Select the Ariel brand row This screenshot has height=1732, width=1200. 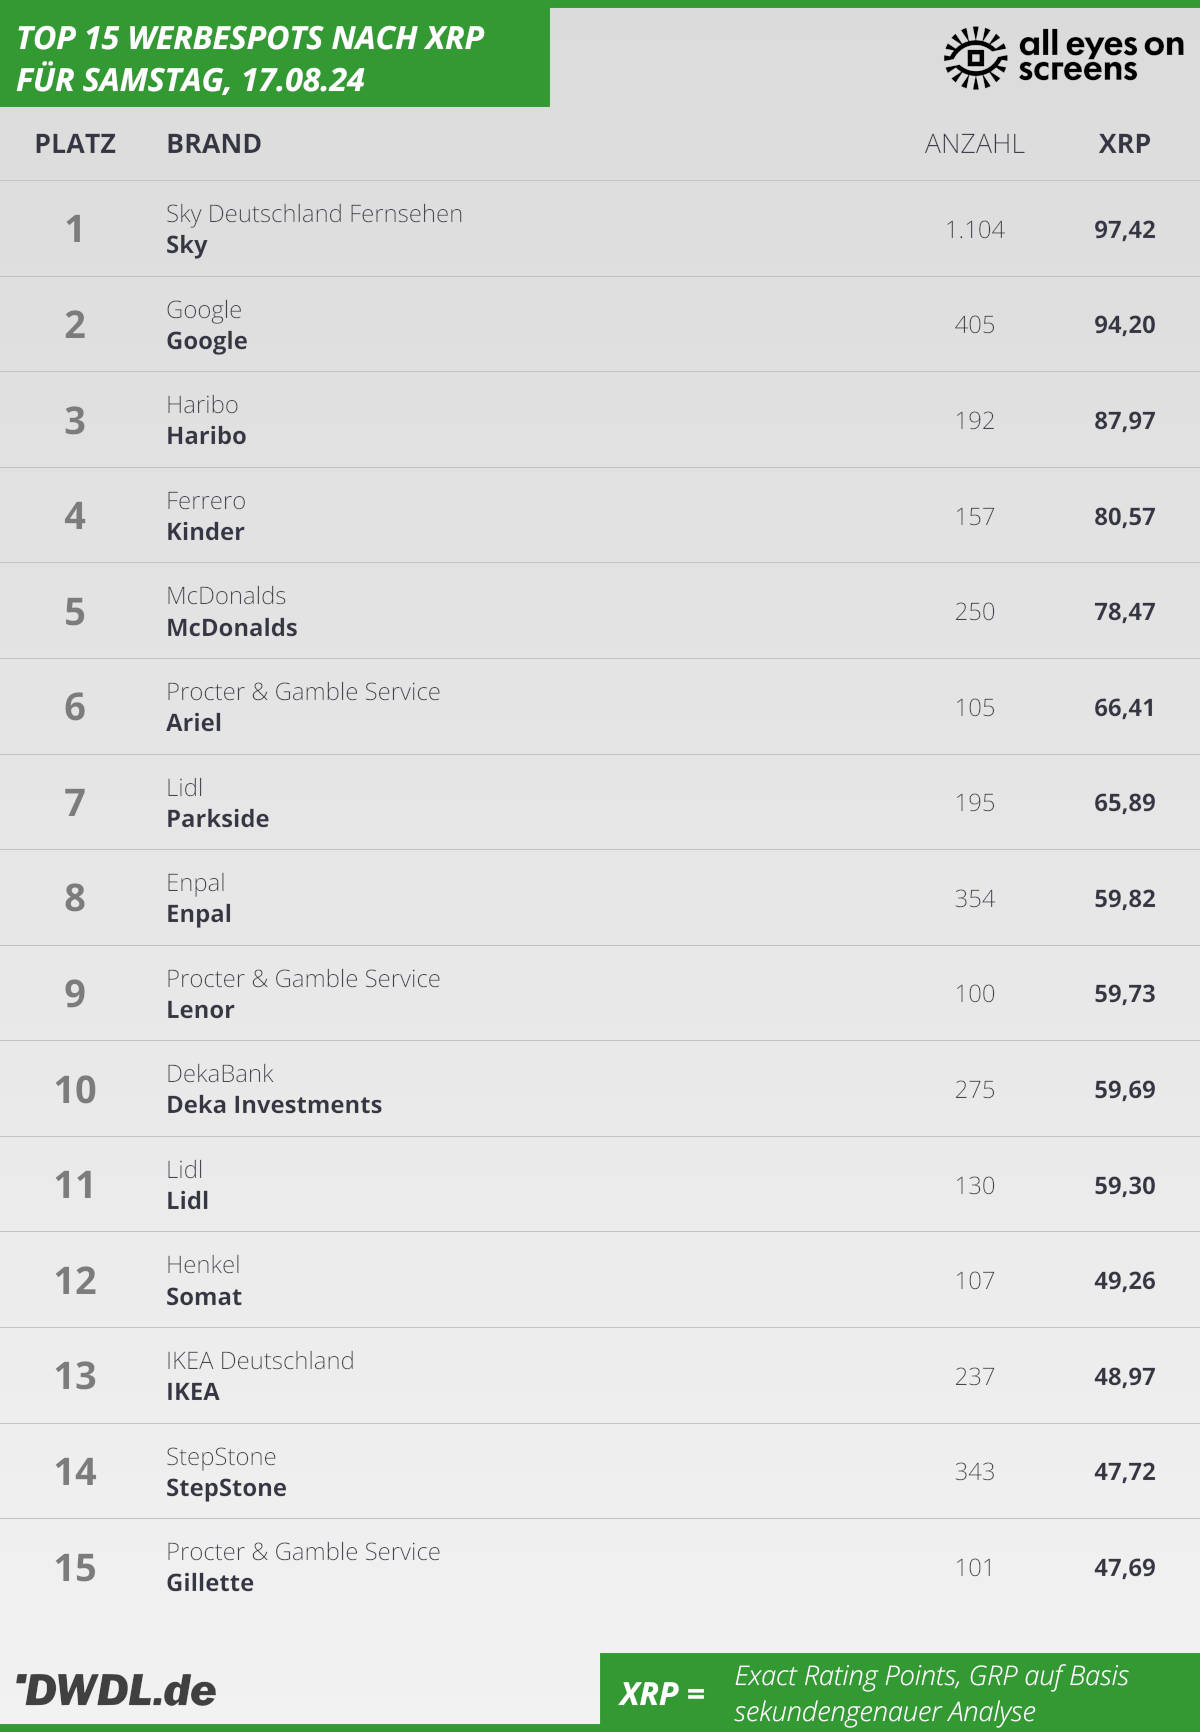600,707
